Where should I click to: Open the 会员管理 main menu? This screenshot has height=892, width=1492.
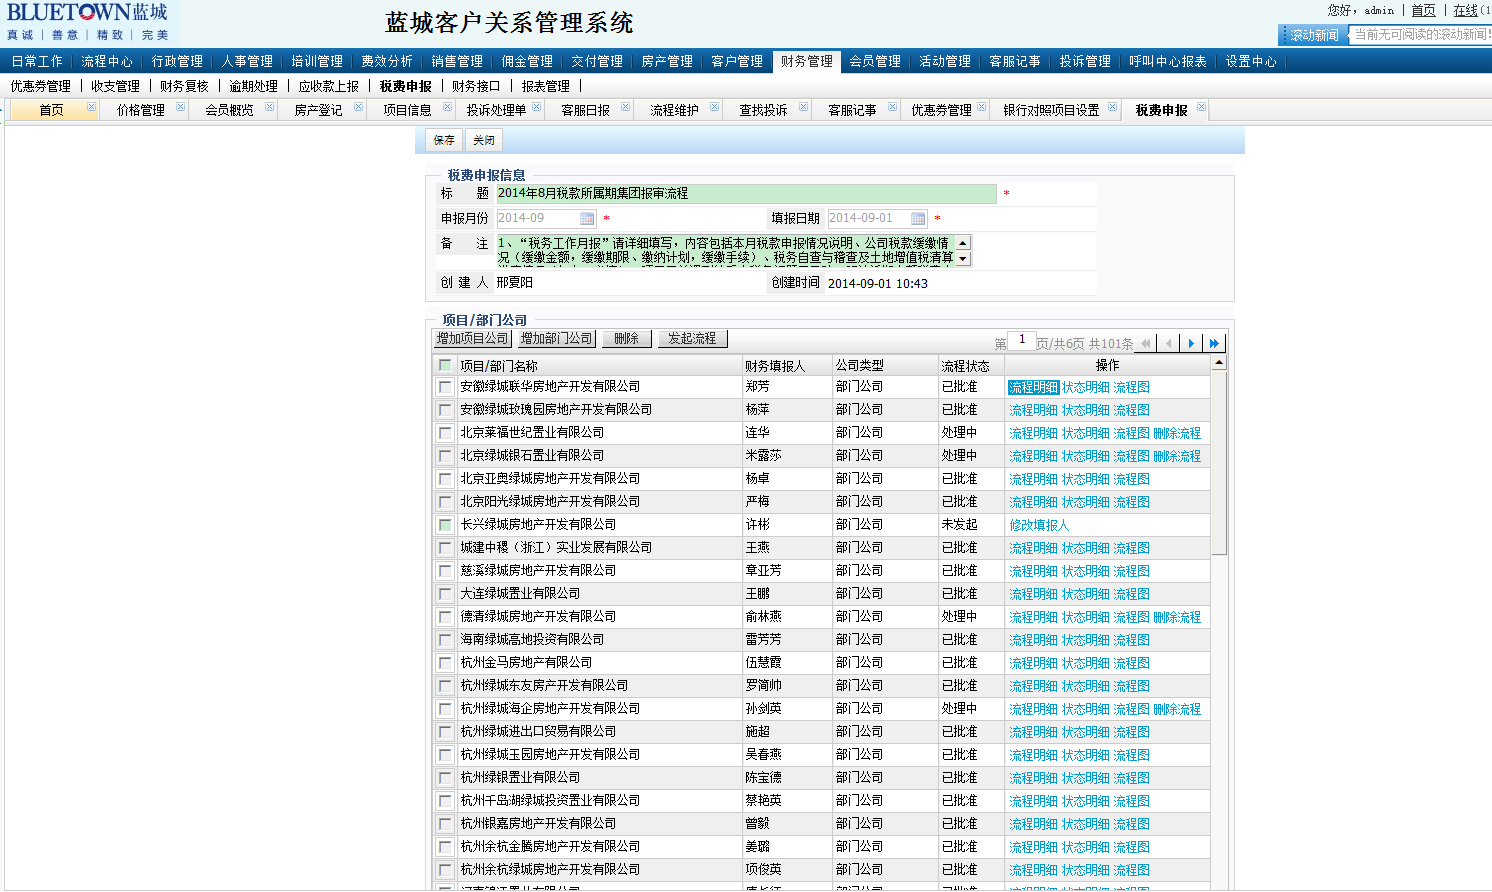point(875,61)
